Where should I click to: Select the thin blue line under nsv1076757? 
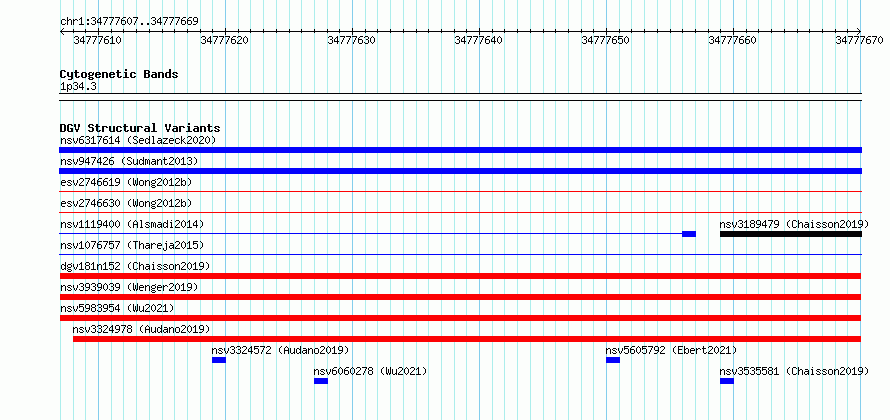coord(460,255)
